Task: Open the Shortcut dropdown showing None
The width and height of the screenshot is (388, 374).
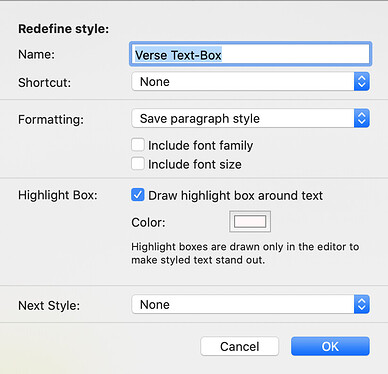Action: (x=251, y=82)
